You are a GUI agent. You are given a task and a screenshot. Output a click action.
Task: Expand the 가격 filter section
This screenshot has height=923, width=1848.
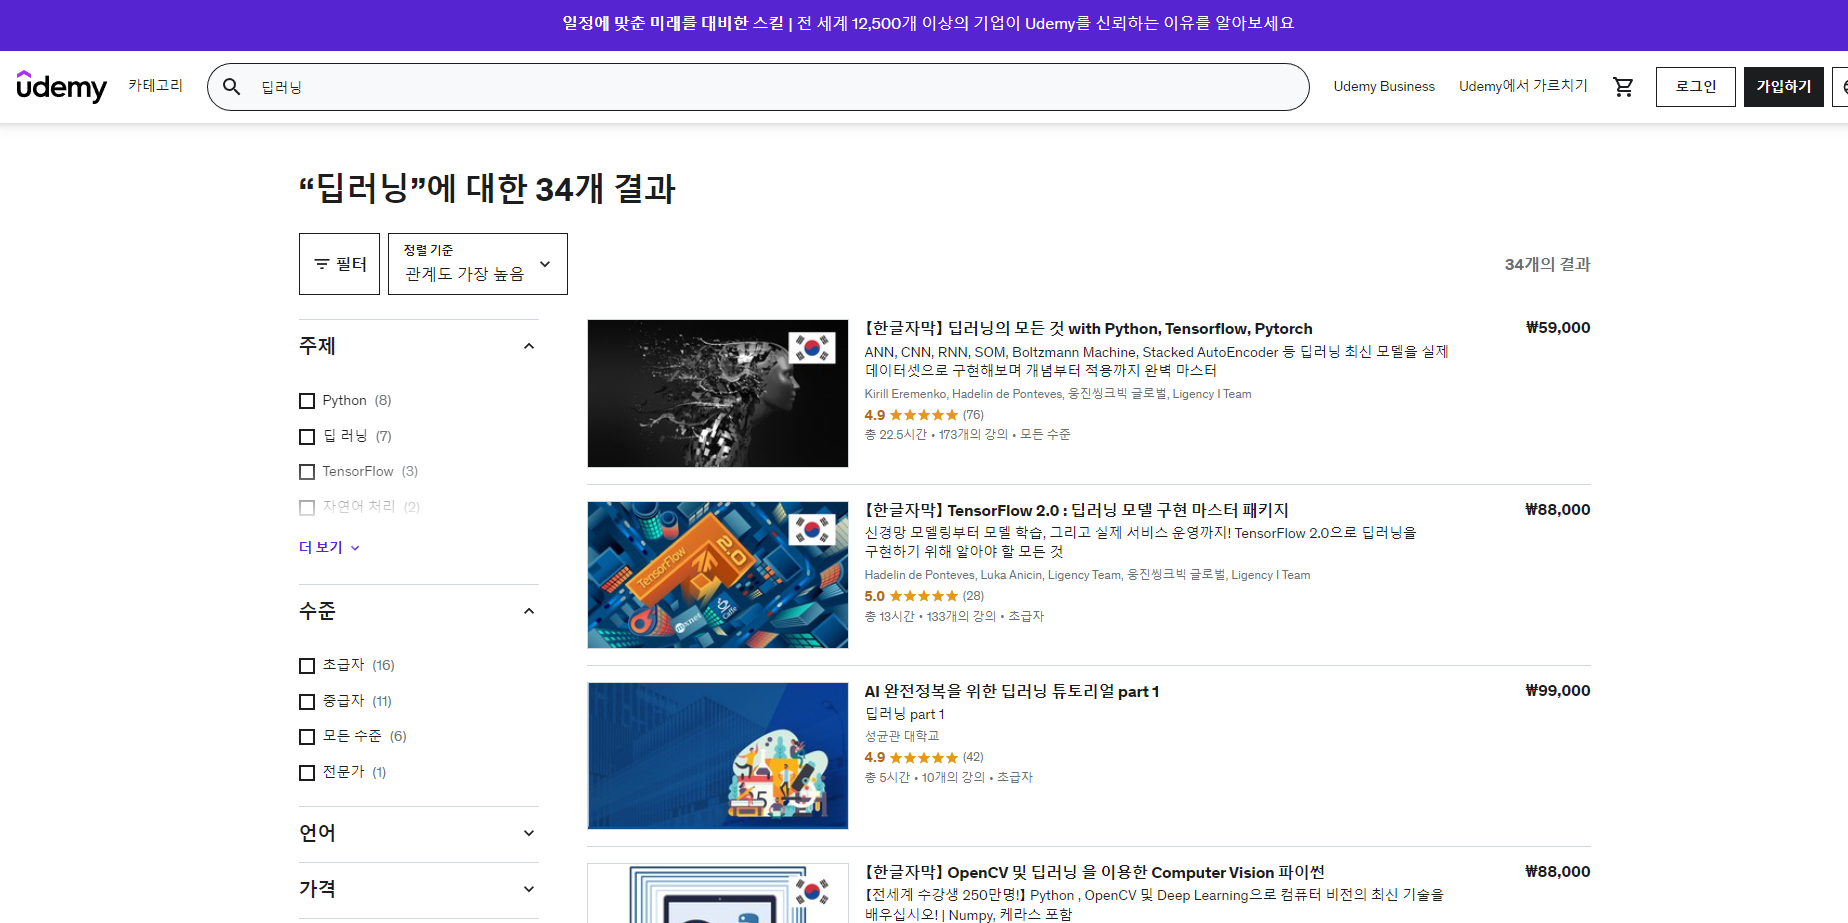419,889
